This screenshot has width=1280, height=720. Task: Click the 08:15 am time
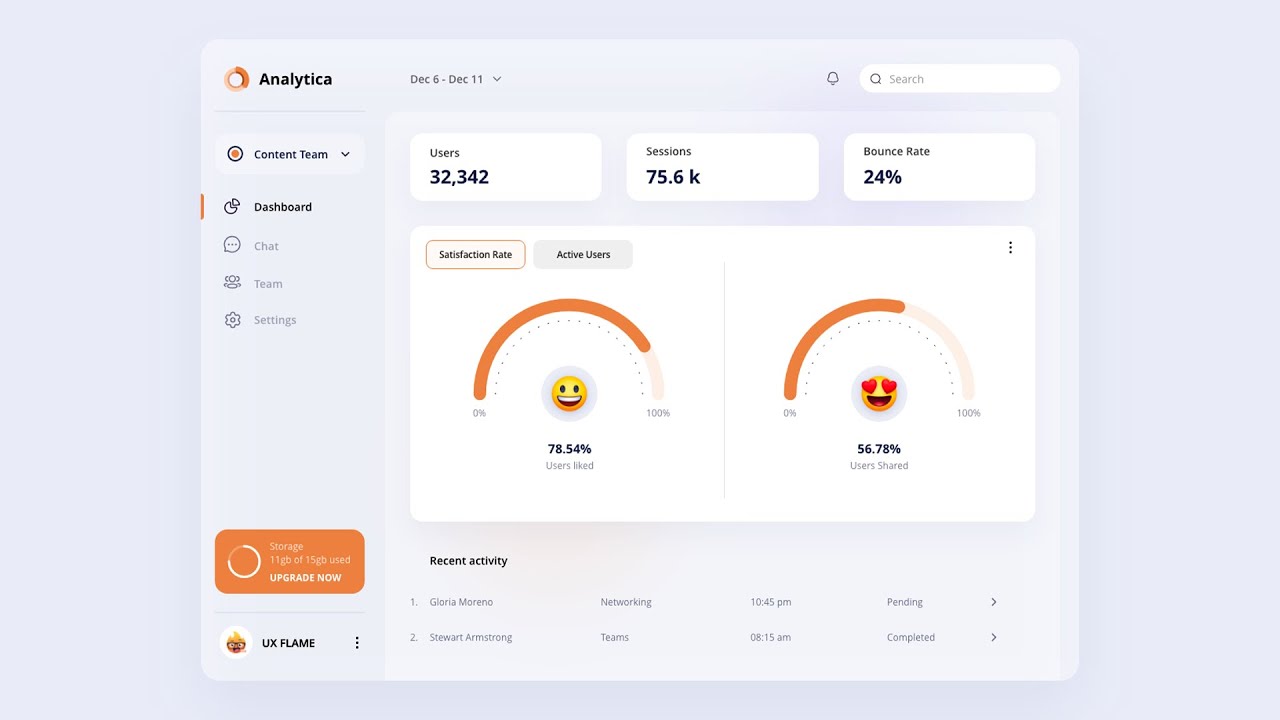pyautogui.click(x=771, y=637)
